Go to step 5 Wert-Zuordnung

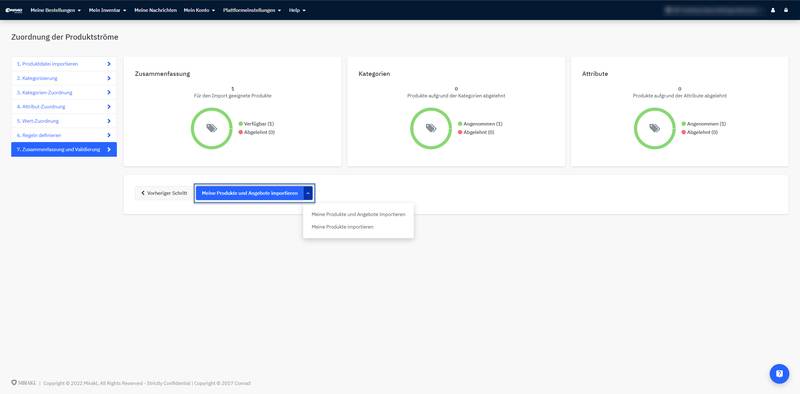(x=64, y=121)
